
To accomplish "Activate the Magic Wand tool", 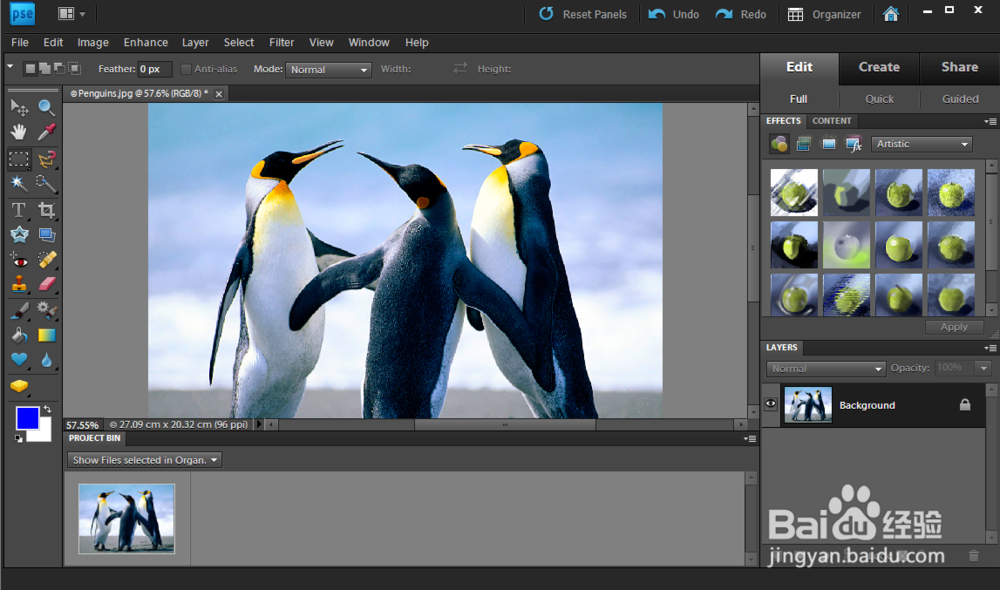I will click(x=19, y=183).
